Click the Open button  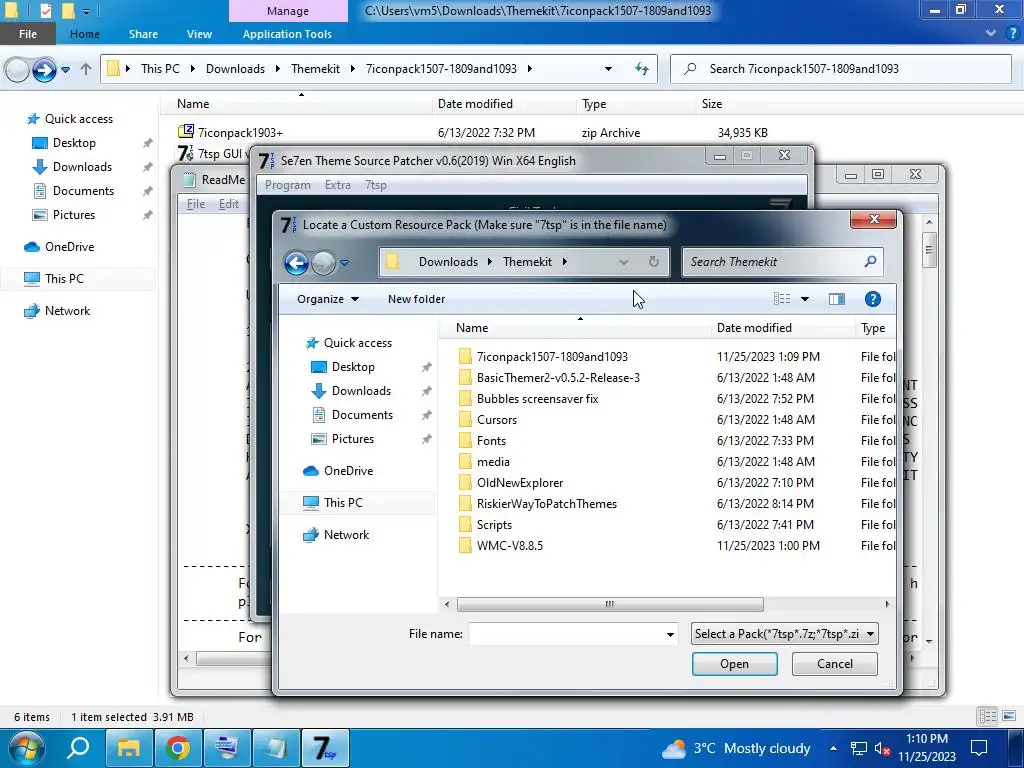click(735, 664)
